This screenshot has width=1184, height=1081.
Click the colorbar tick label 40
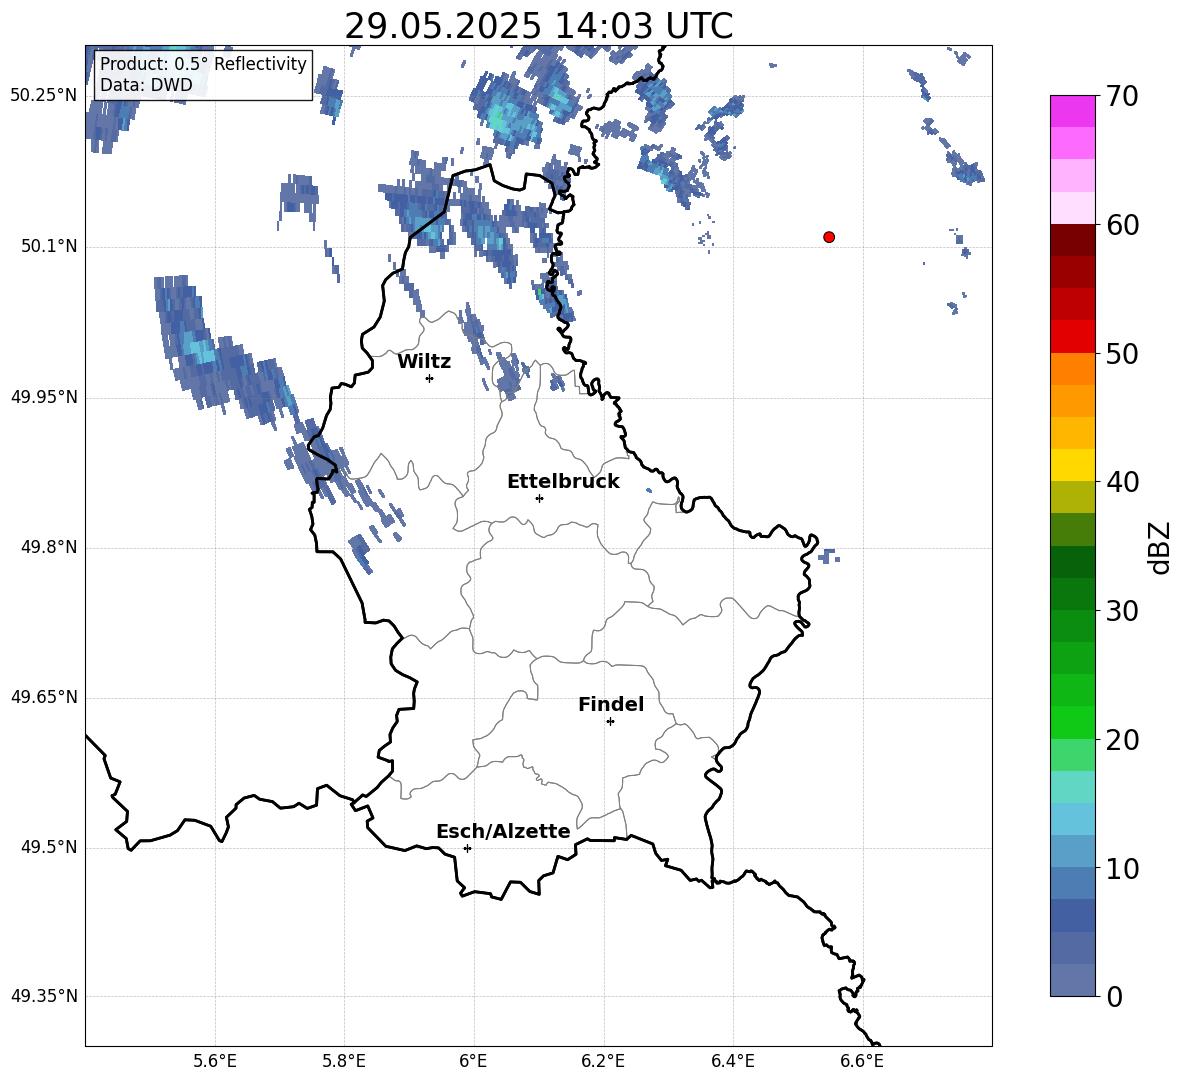pos(1123,482)
